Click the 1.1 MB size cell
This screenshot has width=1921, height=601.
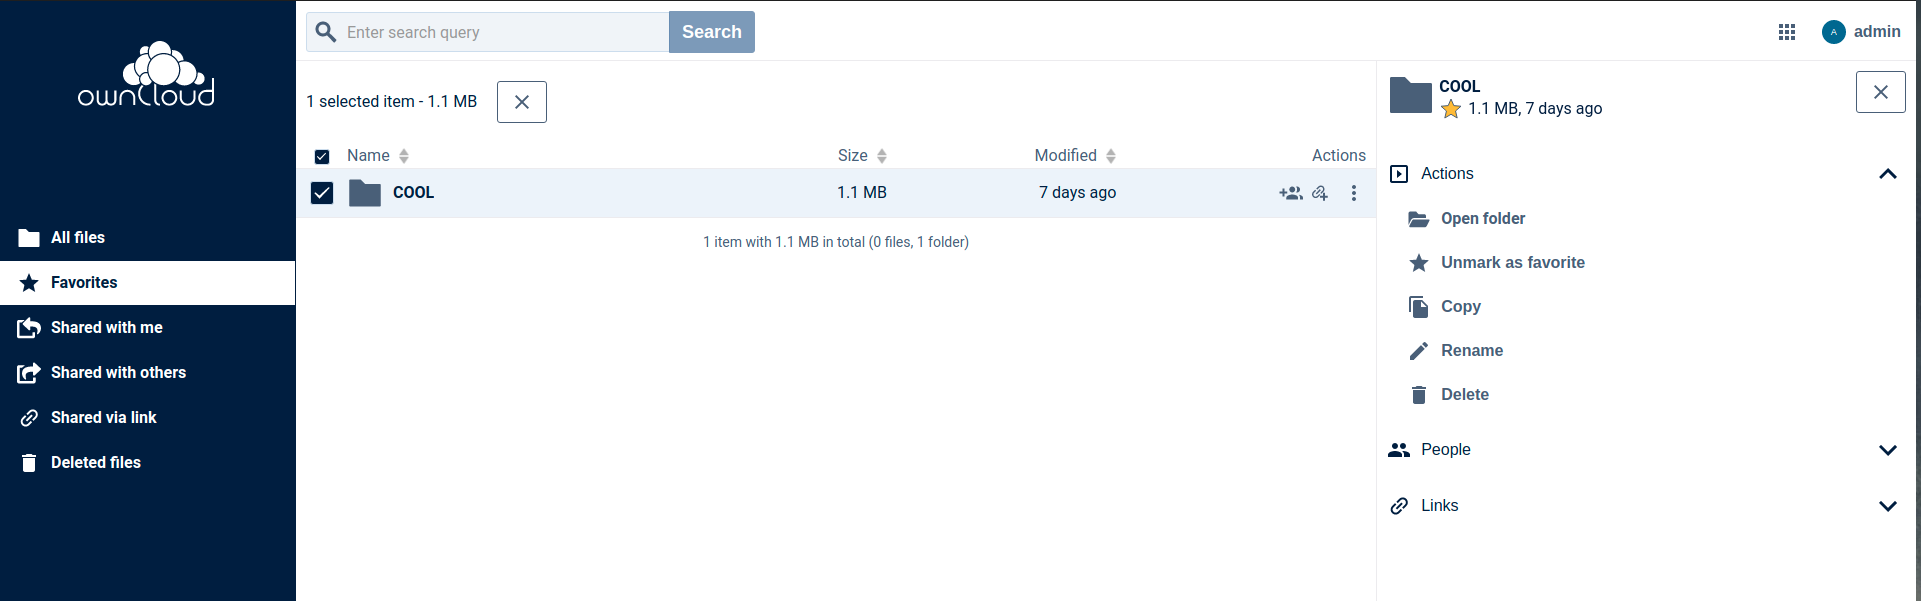point(862,193)
